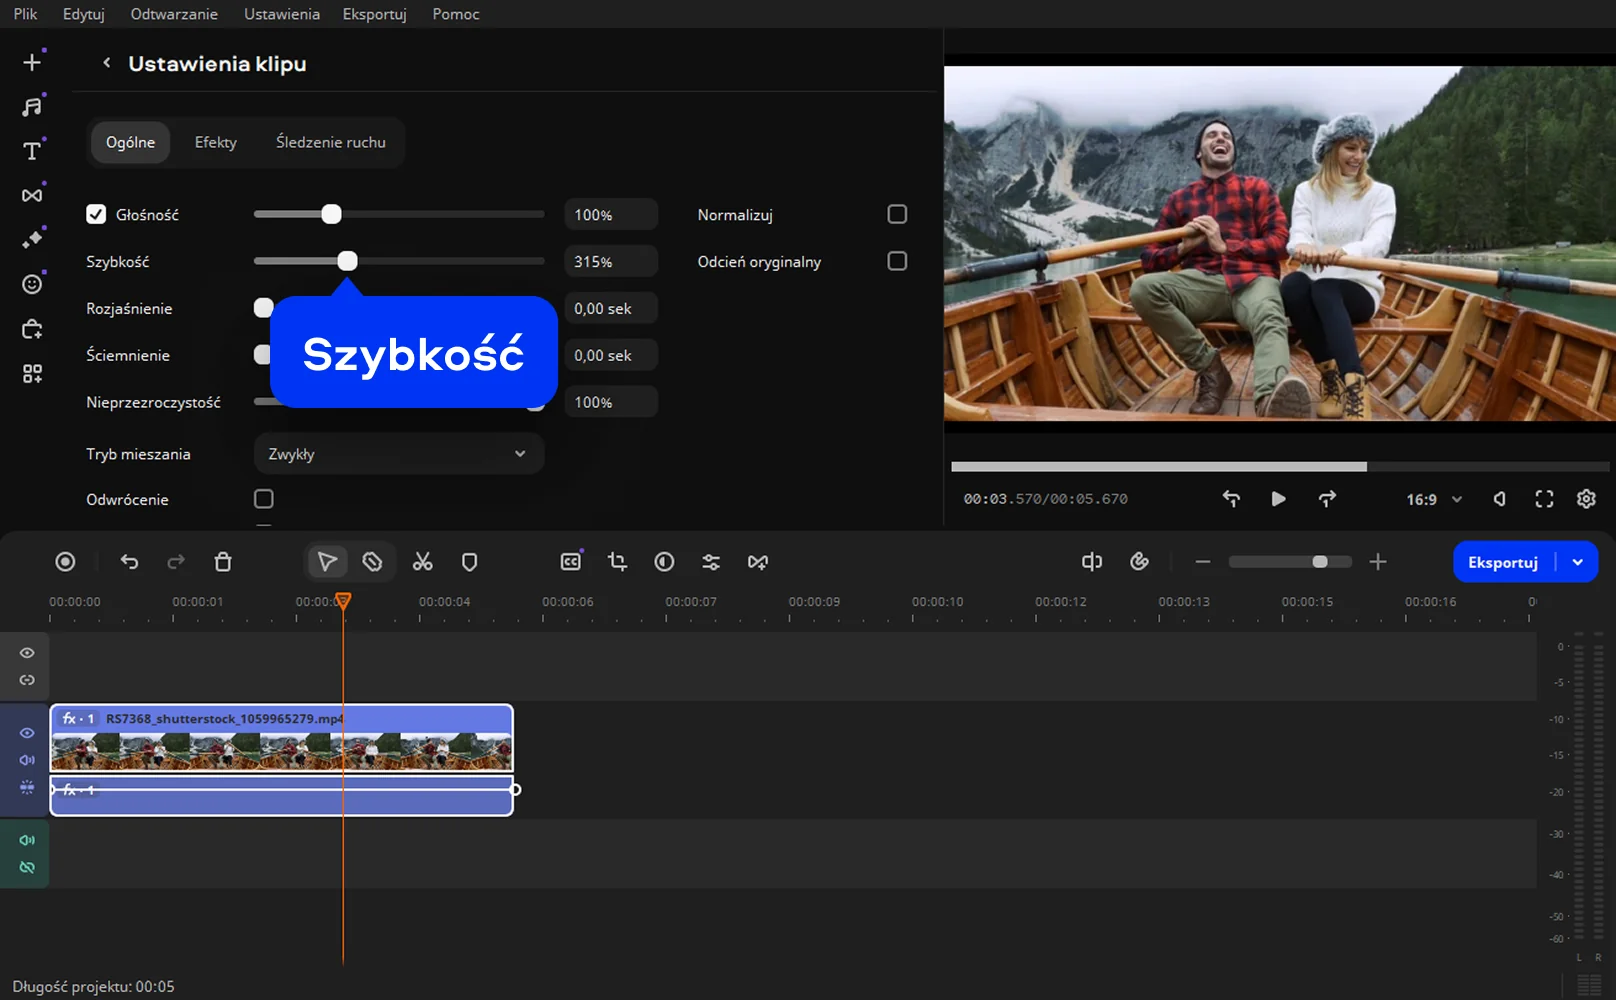
Task: Open transitions icon in left sidebar
Action: click(x=32, y=196)
